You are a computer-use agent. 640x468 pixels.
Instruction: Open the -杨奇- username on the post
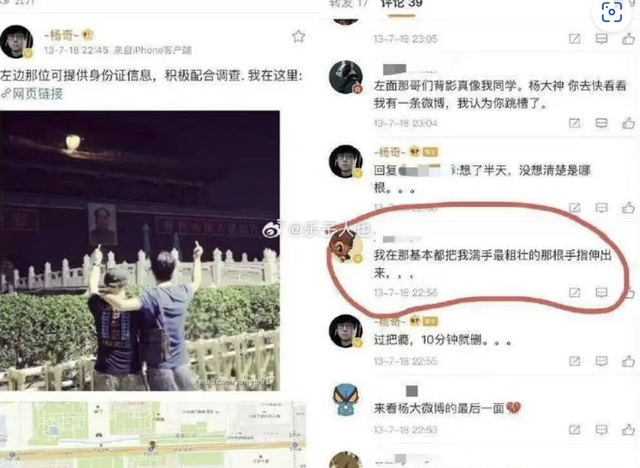tap(61, 35)
